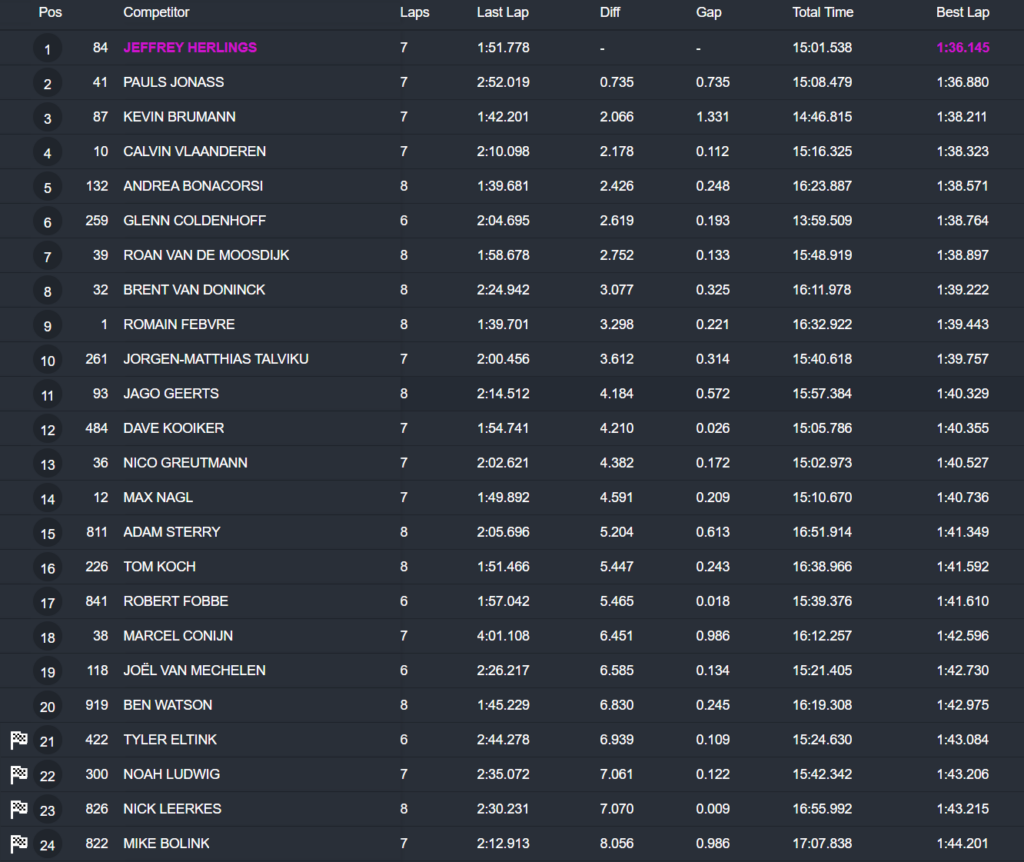
Task: Sort the table by Best Lap header
Action: [962, 13]
